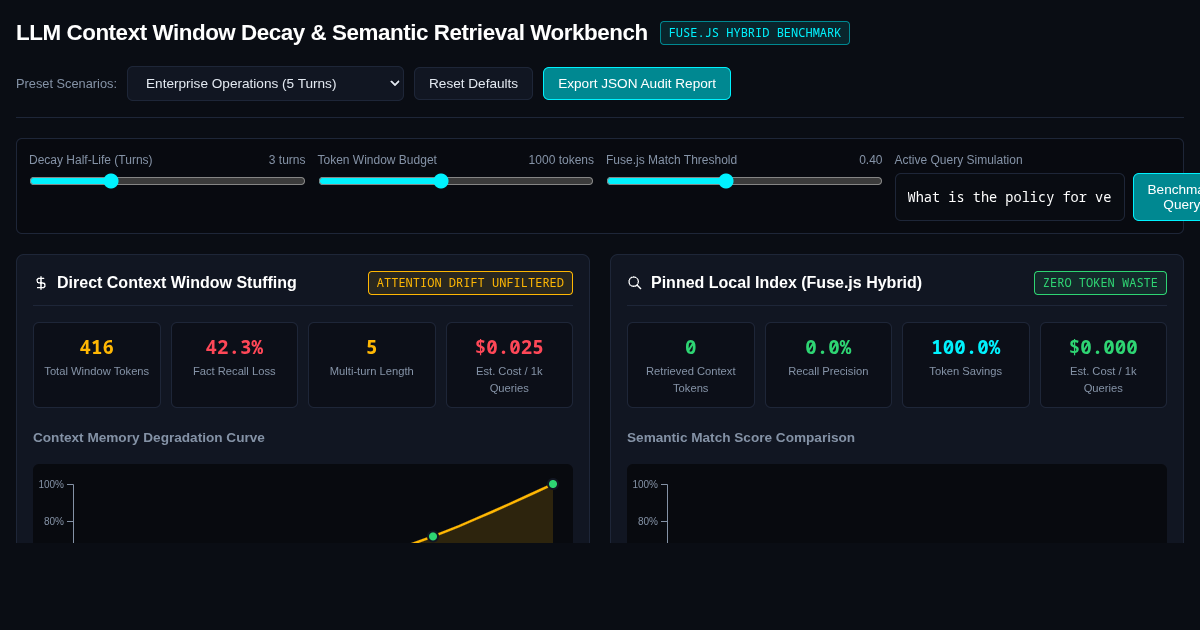1200x630 pixels.
Task: Click the Direct Context Window Stuffing heading
Action: tap(177, 283)
